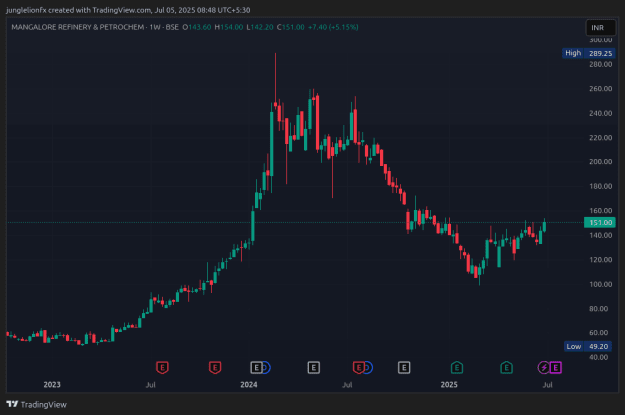Screen dimensions: 625x415
Task: Click the 100.00 price axis label
Action: (x=600, y=284)
